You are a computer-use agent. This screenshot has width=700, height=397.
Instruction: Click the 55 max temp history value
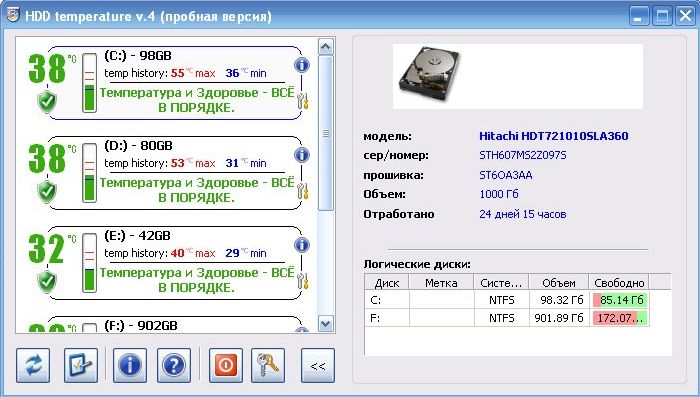(x=178, y=73)
